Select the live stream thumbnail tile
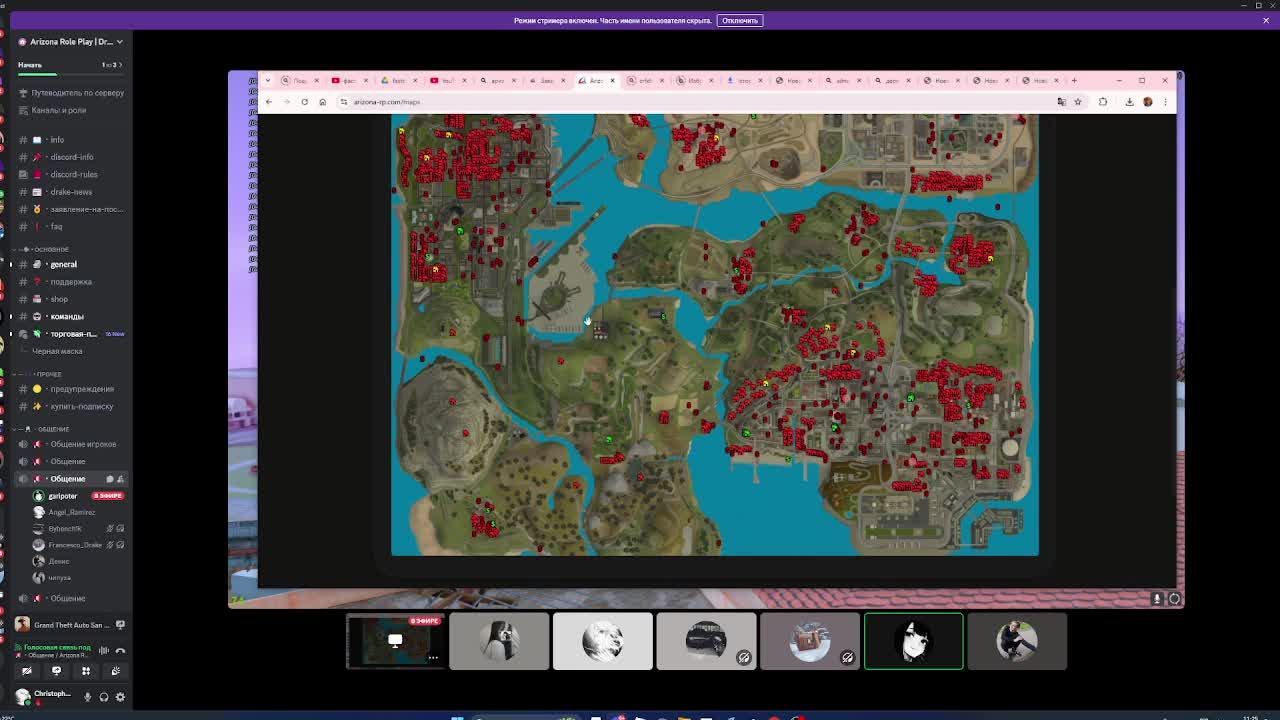 click(396, 641)
